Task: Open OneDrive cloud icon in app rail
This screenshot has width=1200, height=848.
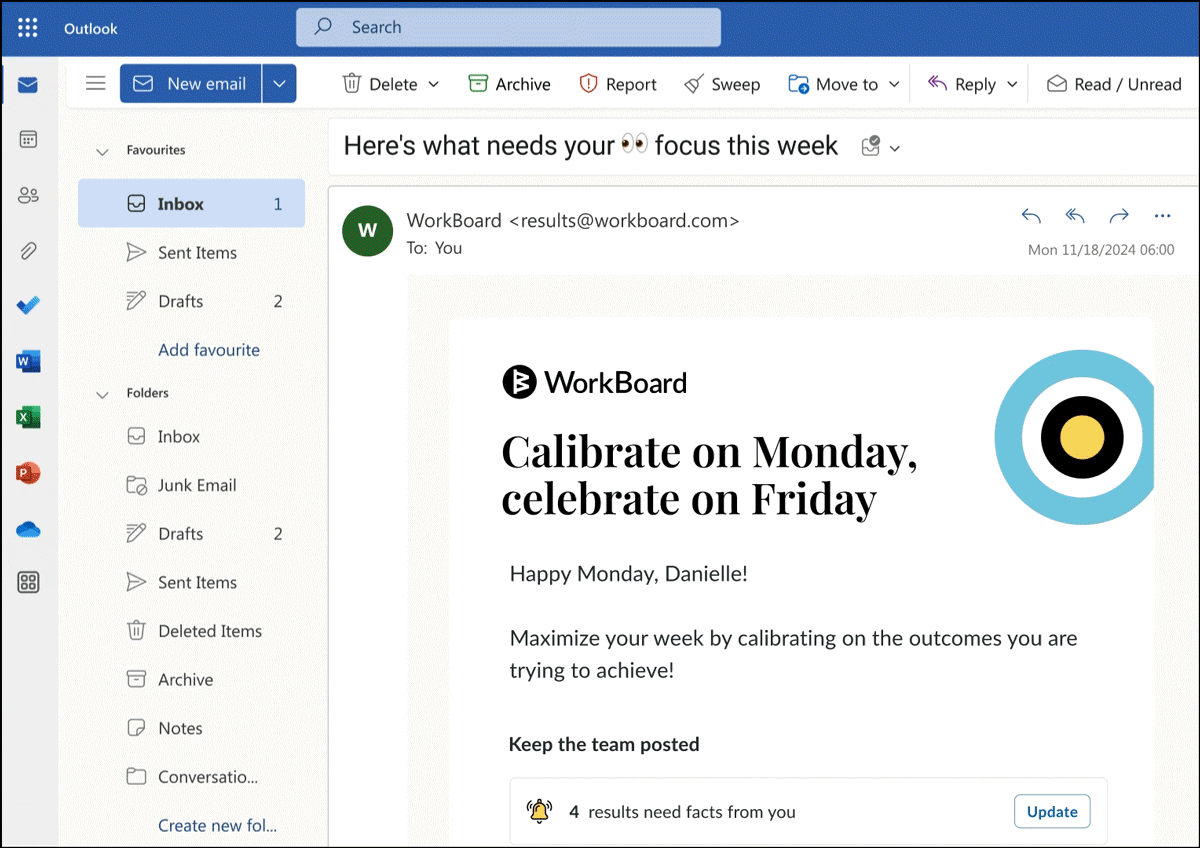Action: (x=28, y=529)
